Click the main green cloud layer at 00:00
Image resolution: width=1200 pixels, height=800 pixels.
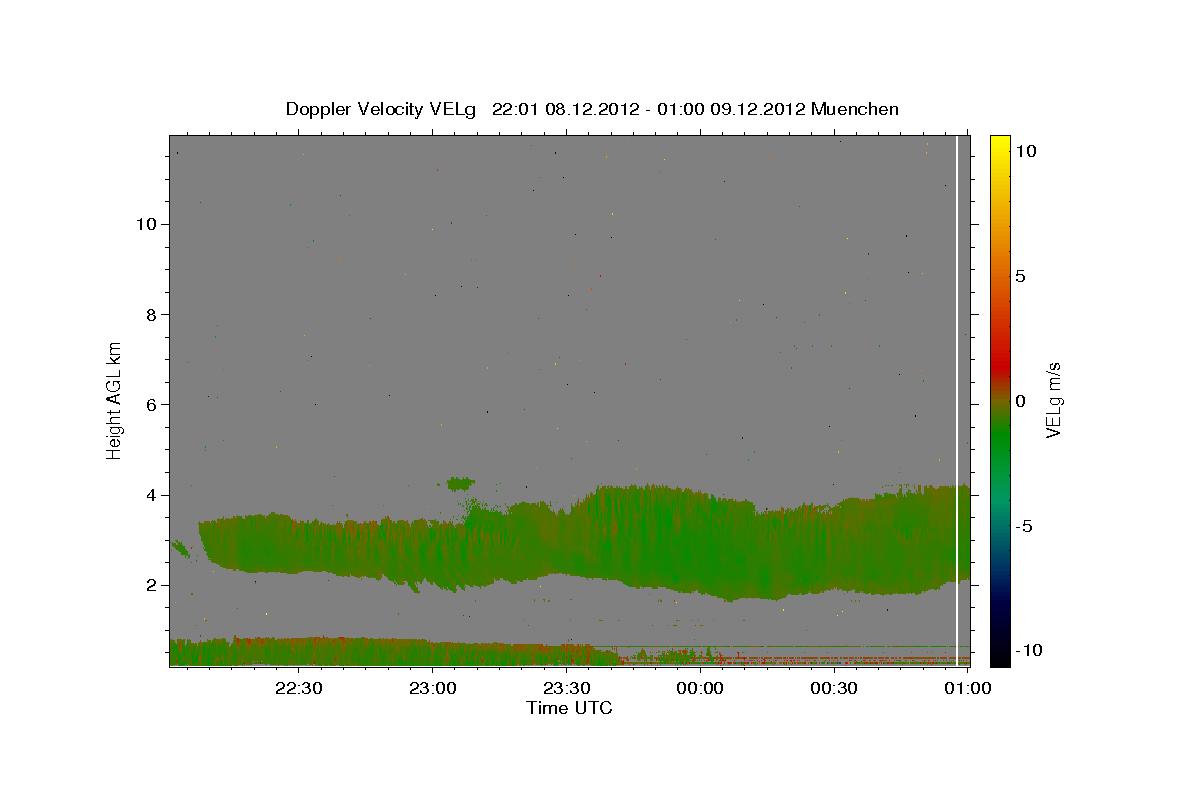(x=701, y=545)
